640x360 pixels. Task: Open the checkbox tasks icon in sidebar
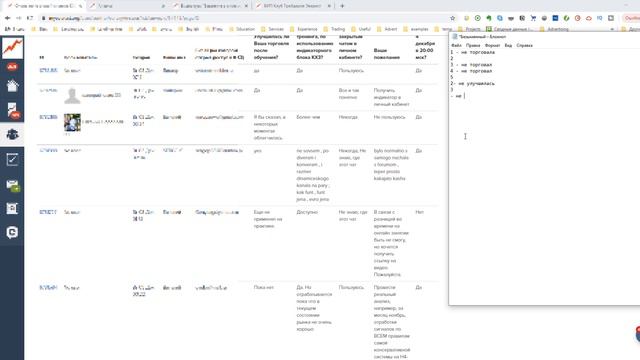coord(12,159)
